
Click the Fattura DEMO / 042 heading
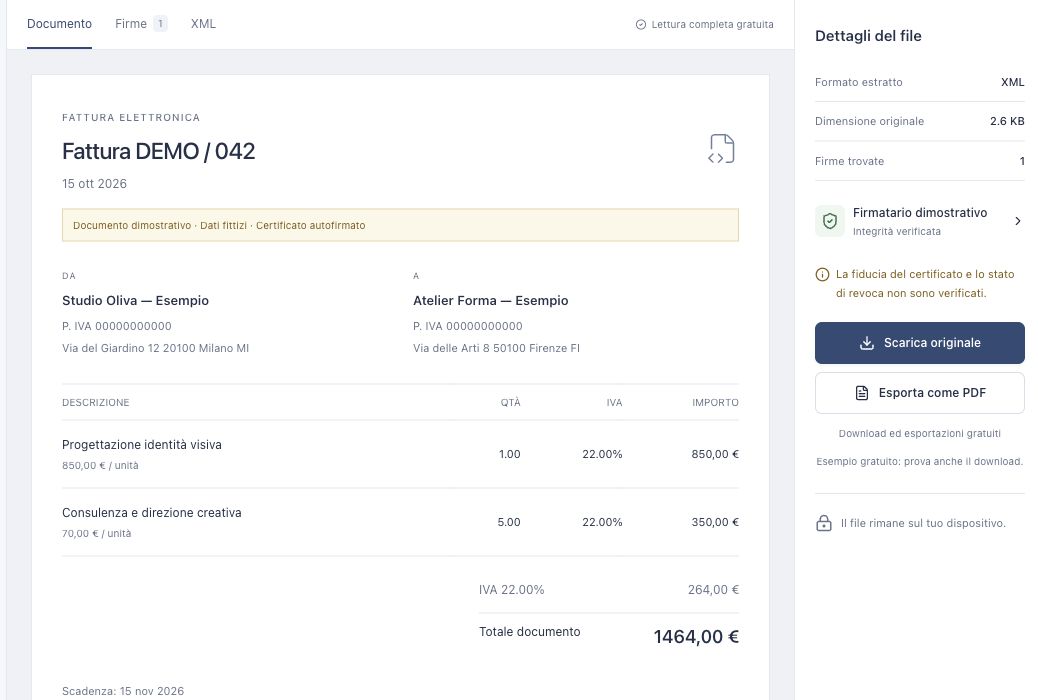(x=158, y=151)
